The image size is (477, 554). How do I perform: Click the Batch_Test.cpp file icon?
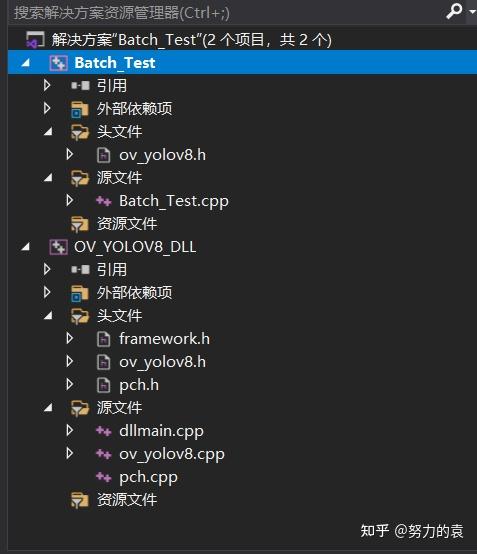point(104,201)
